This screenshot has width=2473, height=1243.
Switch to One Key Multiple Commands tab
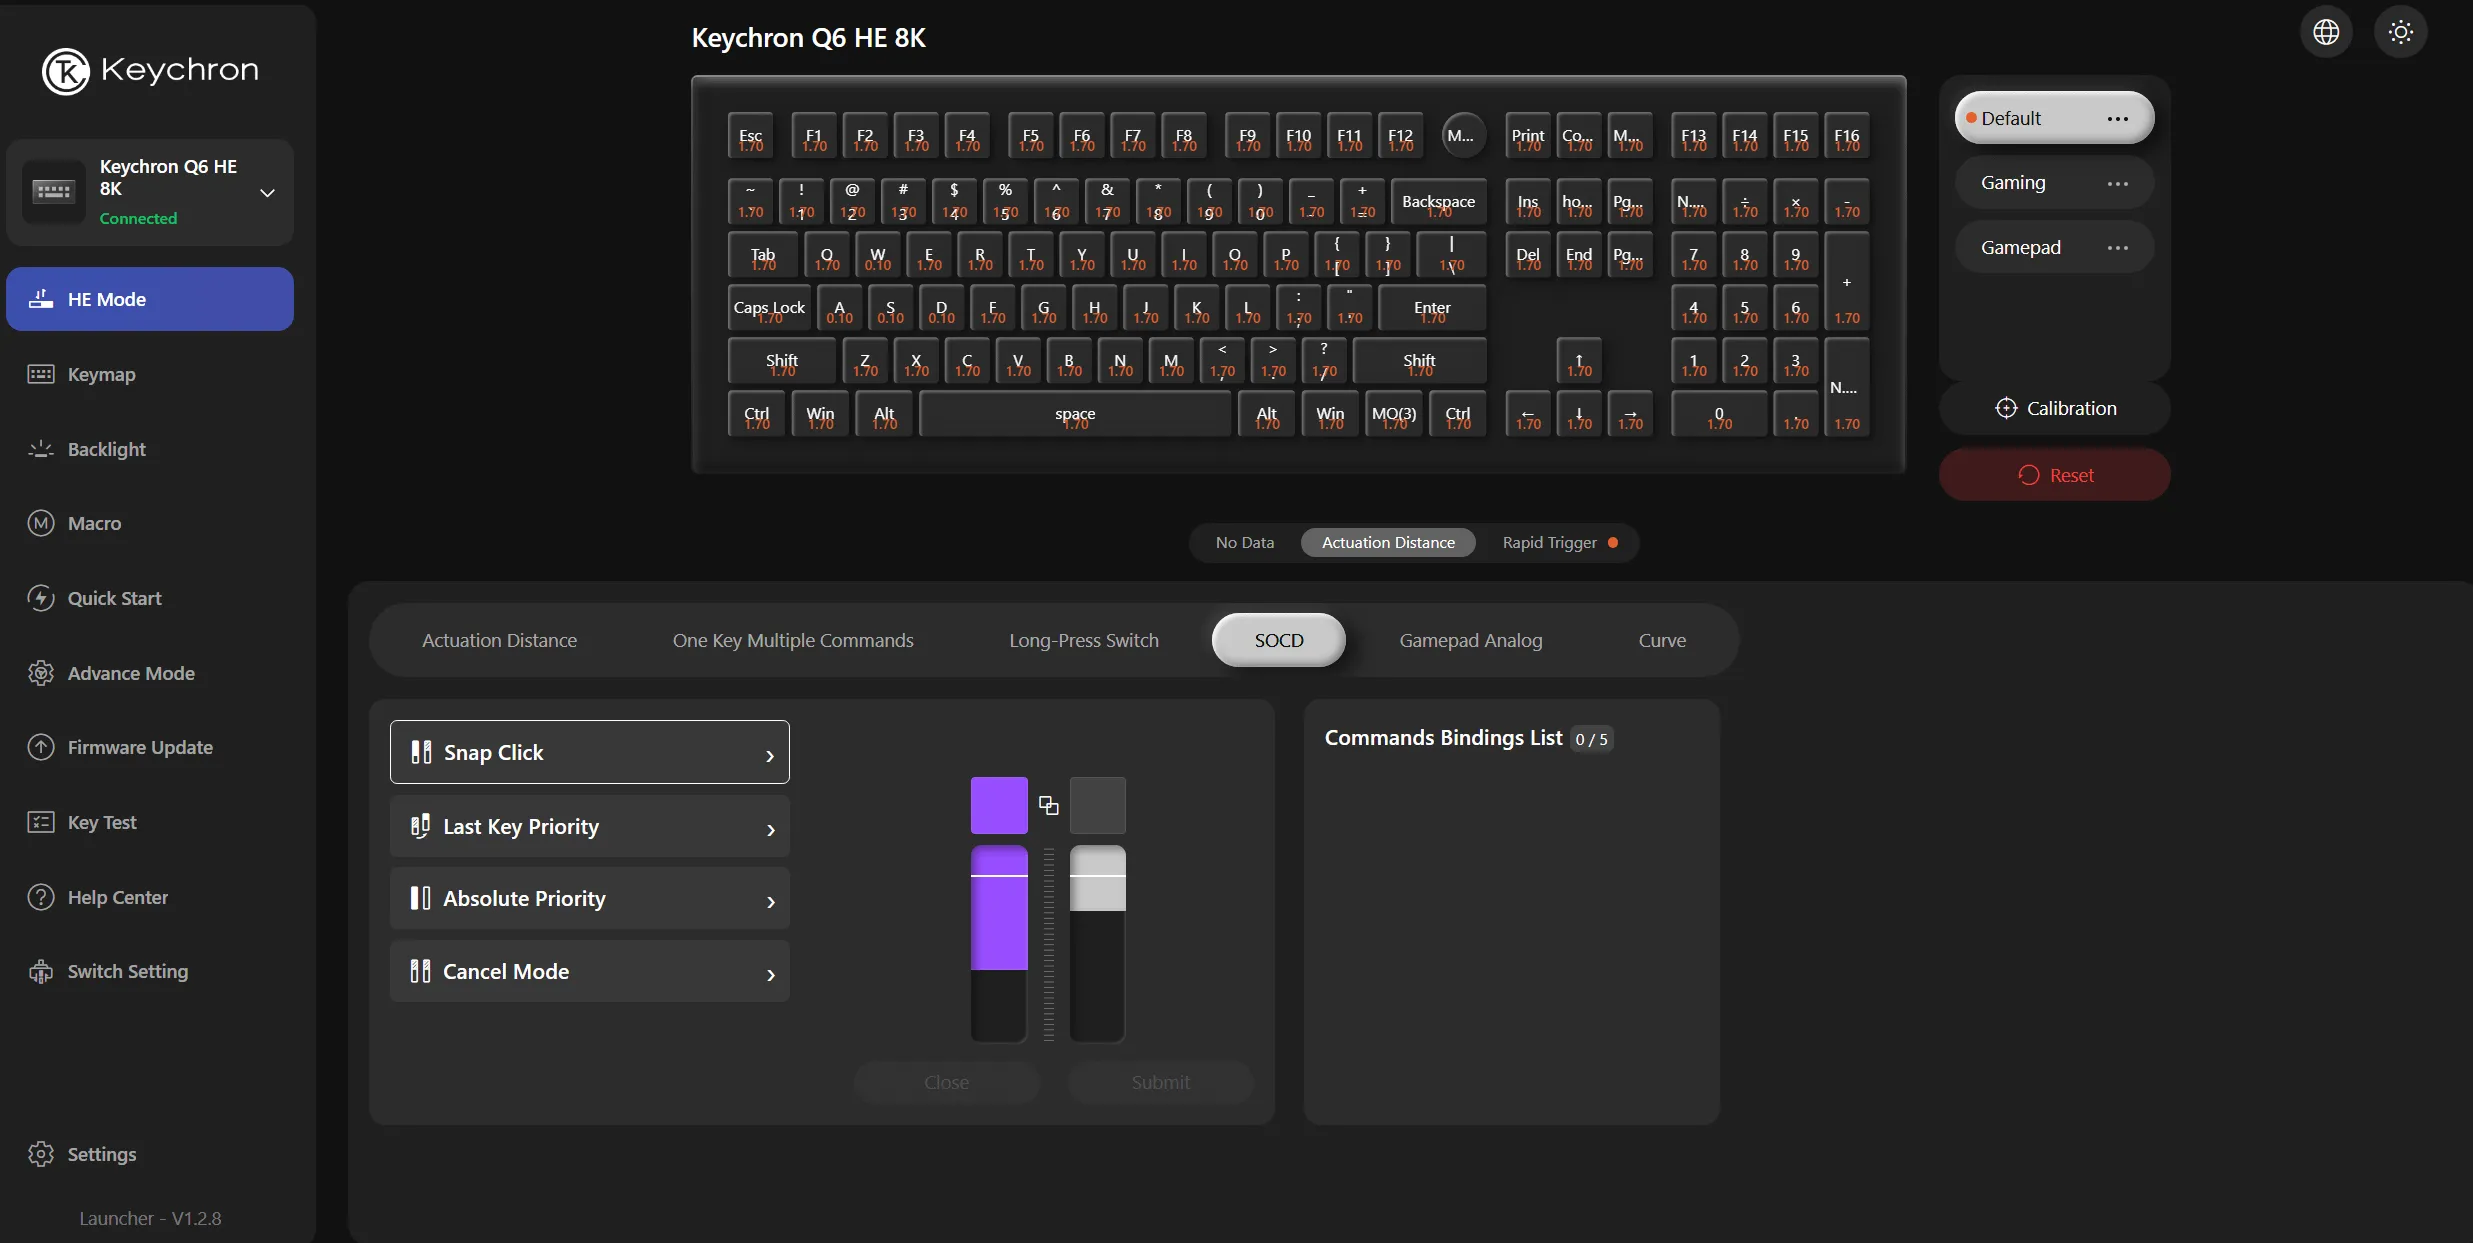pyautogui.click(x=792, y=640)
